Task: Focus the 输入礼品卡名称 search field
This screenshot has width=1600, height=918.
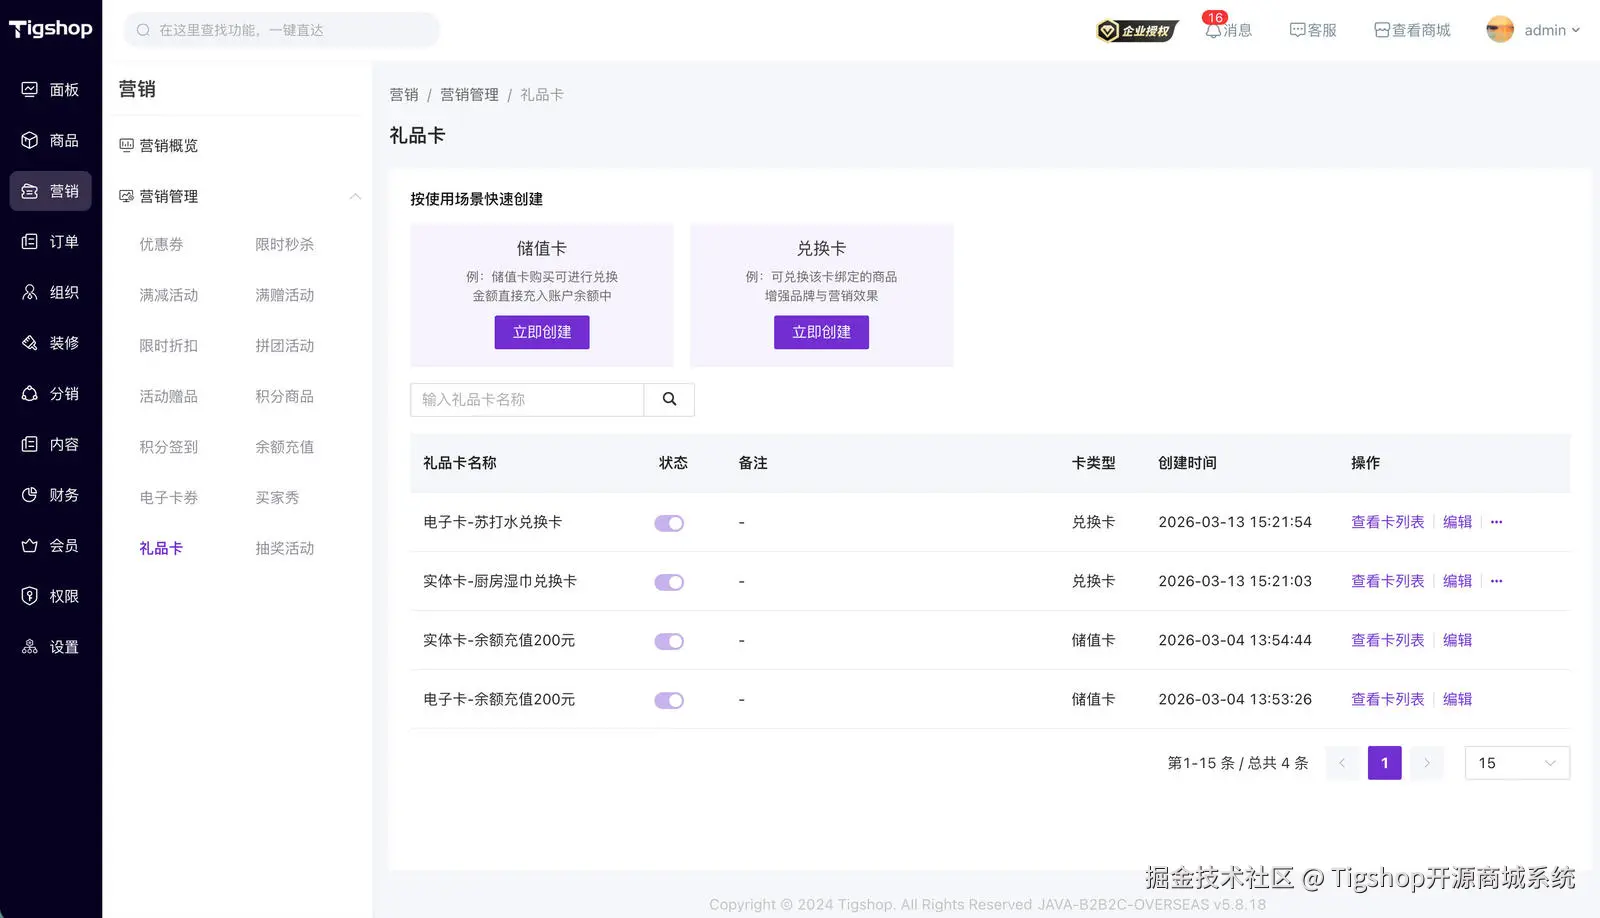Action: click(x=527, y=399)
